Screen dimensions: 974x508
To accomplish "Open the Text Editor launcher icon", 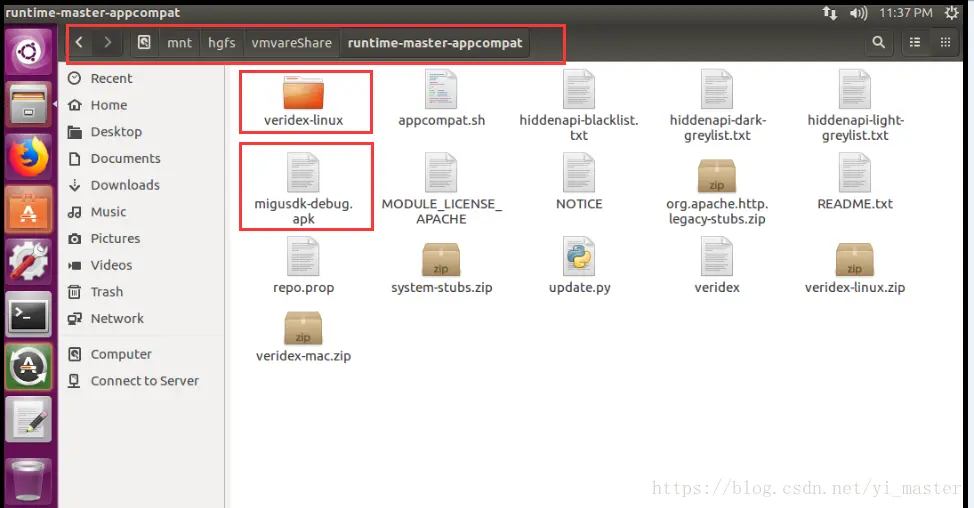I will pos(28,420).
